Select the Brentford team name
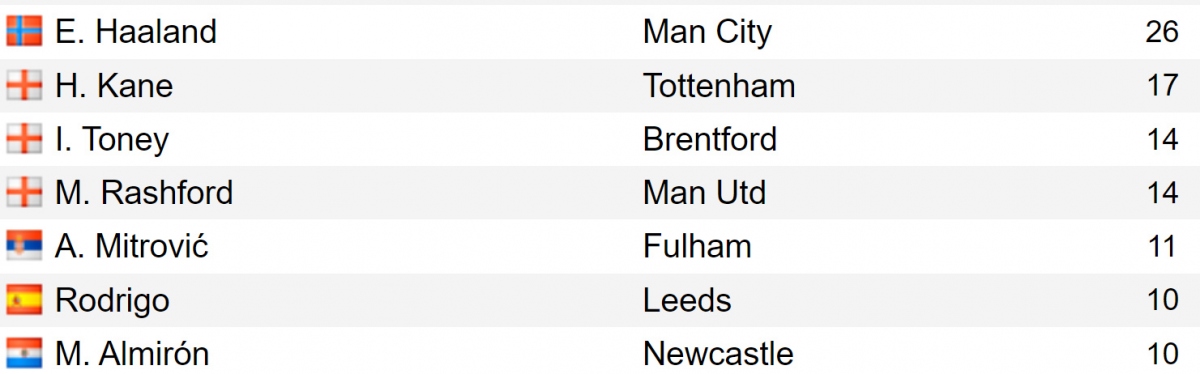Screen dimensions: 1200x374 coord(710,139)
